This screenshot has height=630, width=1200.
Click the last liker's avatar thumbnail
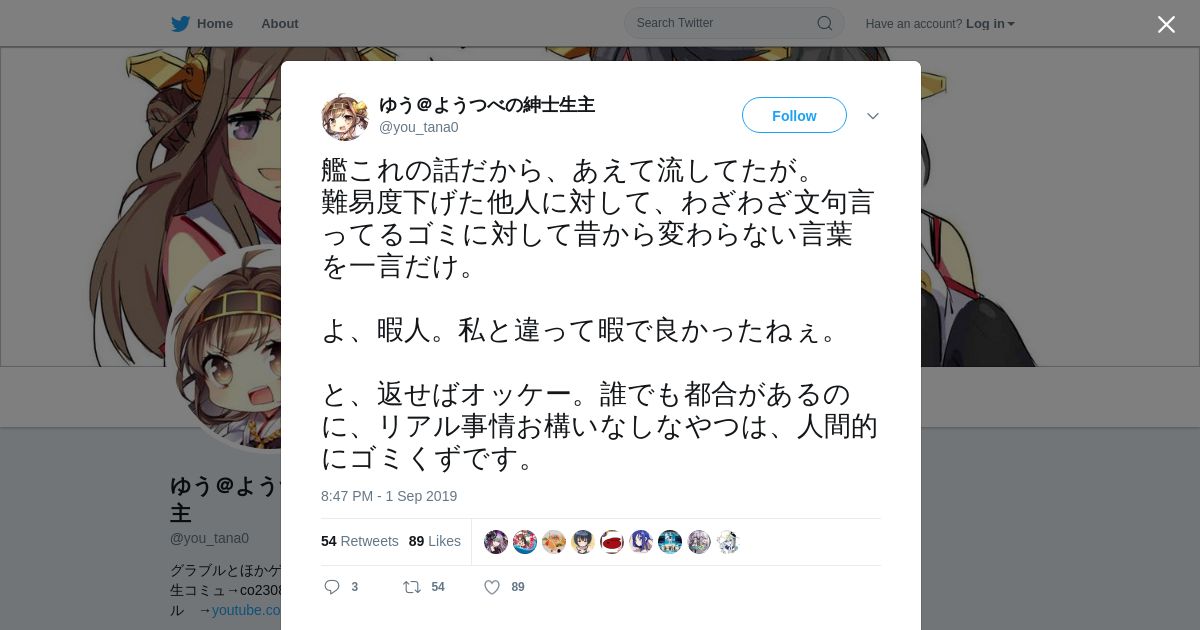coord(728,542)
